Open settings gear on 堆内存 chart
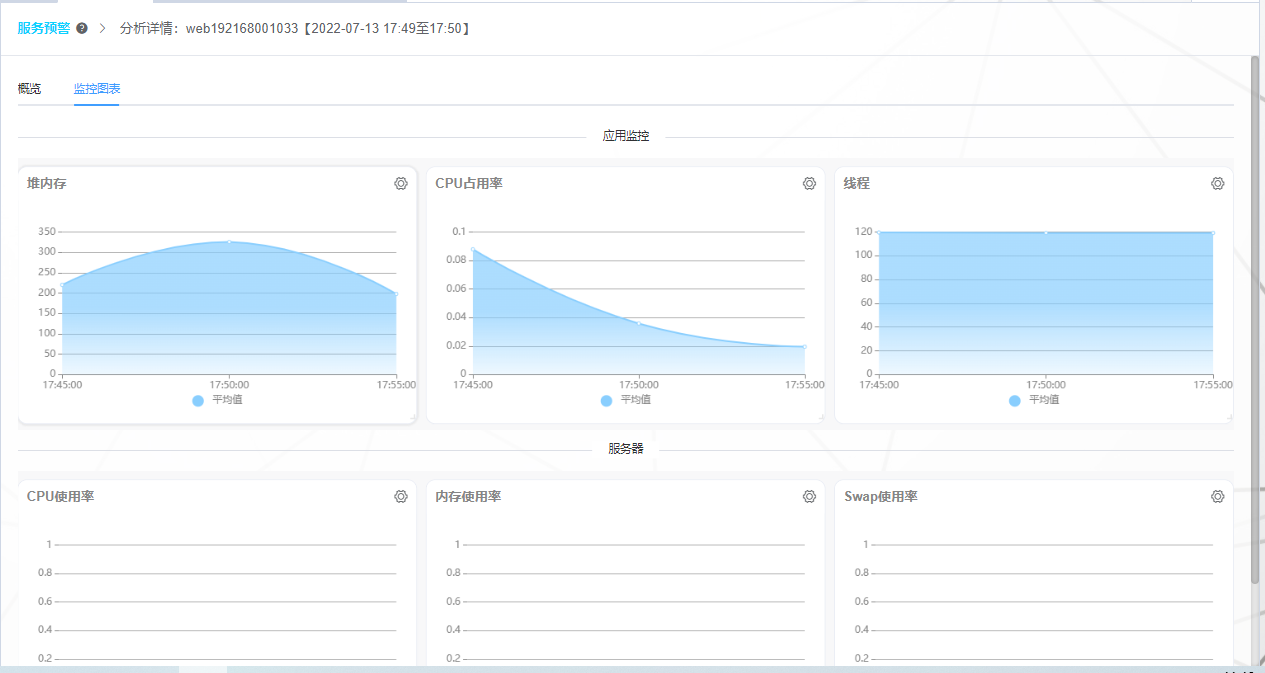The width and height of the screenshot is (1265, 673). pyautogui.click(x=401, y=184)
